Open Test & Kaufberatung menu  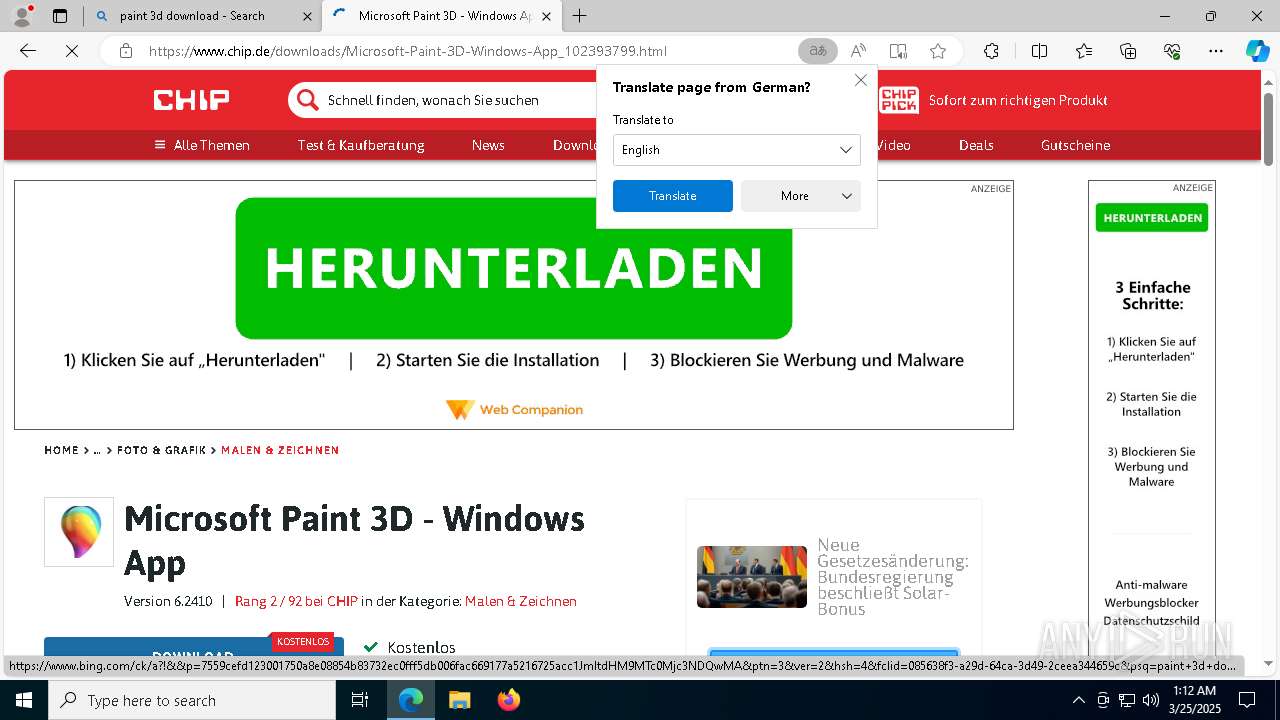coord(361,145)
